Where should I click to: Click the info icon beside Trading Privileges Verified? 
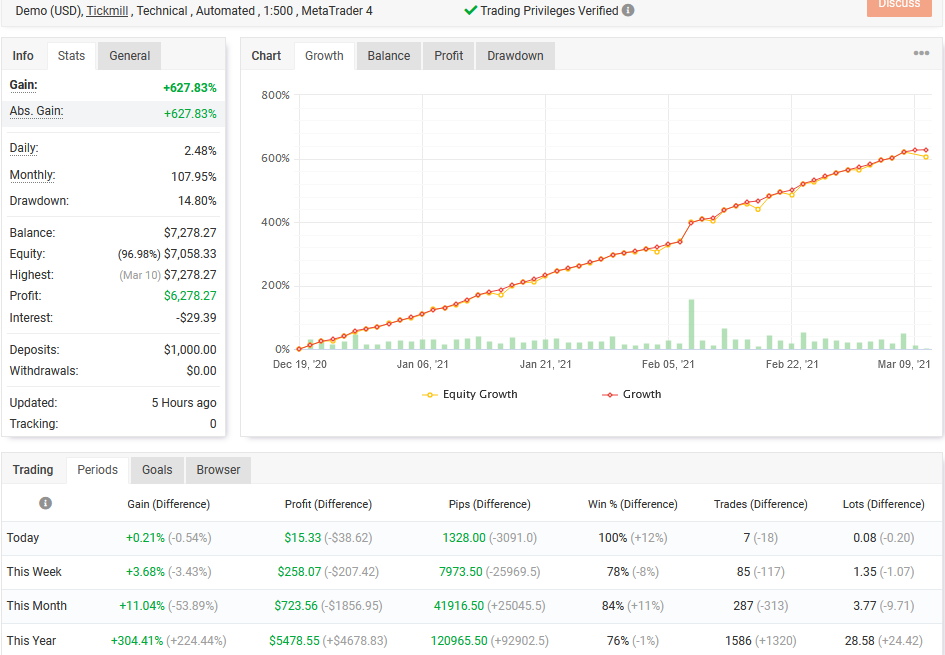628,11
